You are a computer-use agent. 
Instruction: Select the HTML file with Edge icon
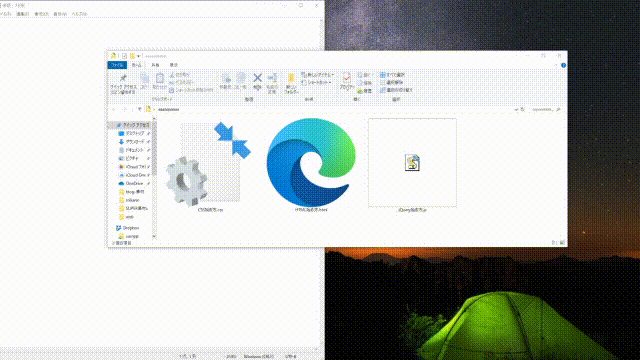click(311, 165)
